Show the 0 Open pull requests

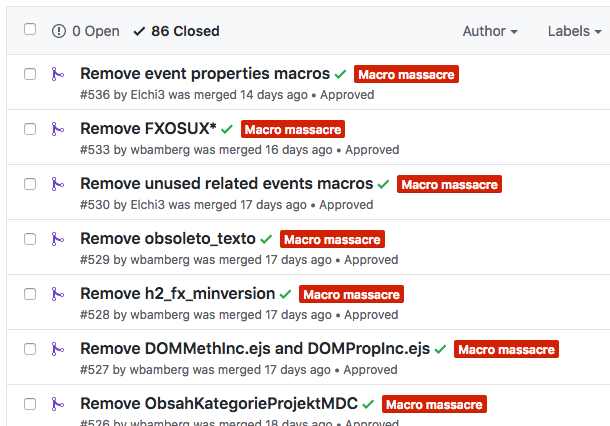(86, 31)
